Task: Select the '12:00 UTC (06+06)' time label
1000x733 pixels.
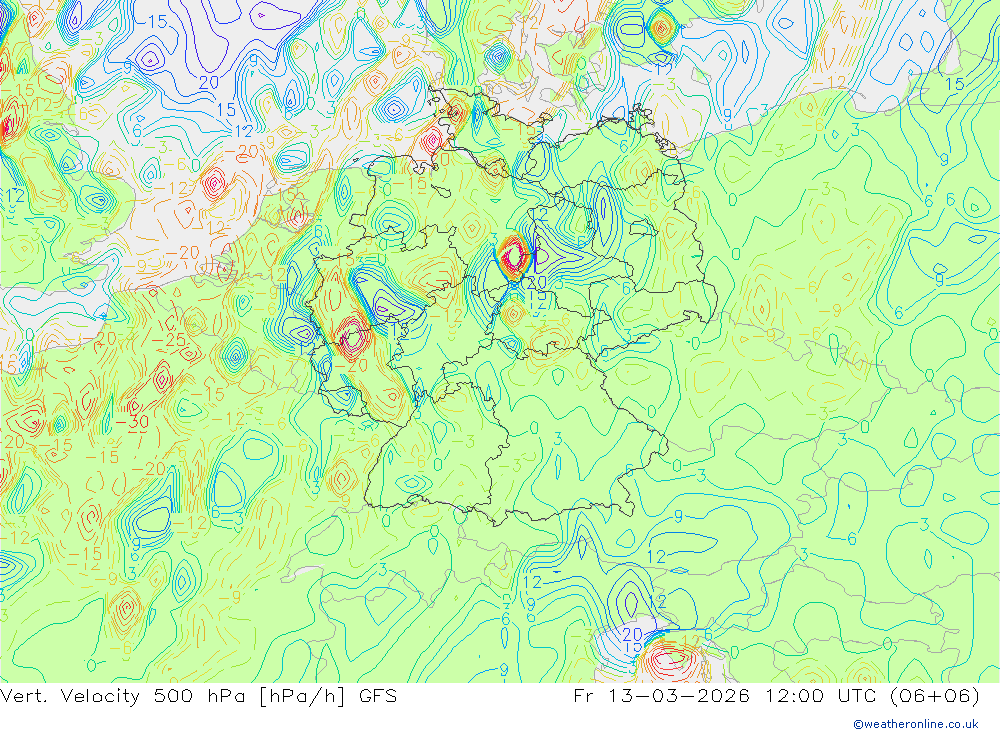Action: (870, 695)
